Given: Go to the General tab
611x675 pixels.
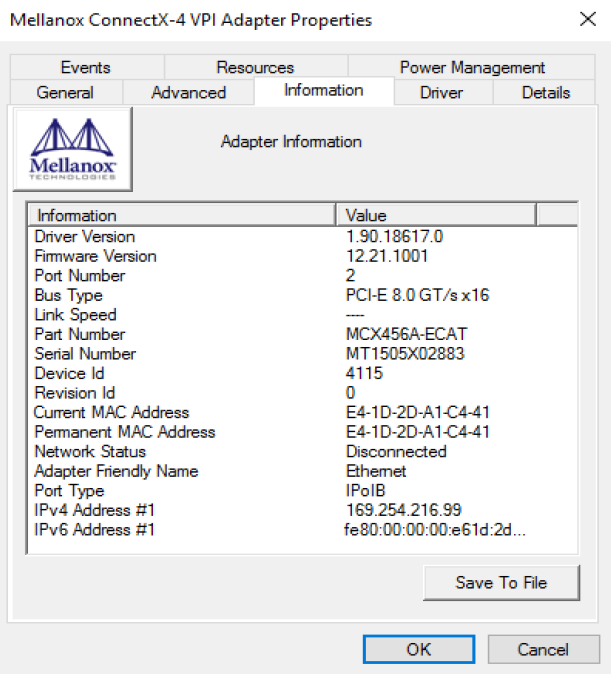Looking at the screenshot, I should [x=65, y=93].
